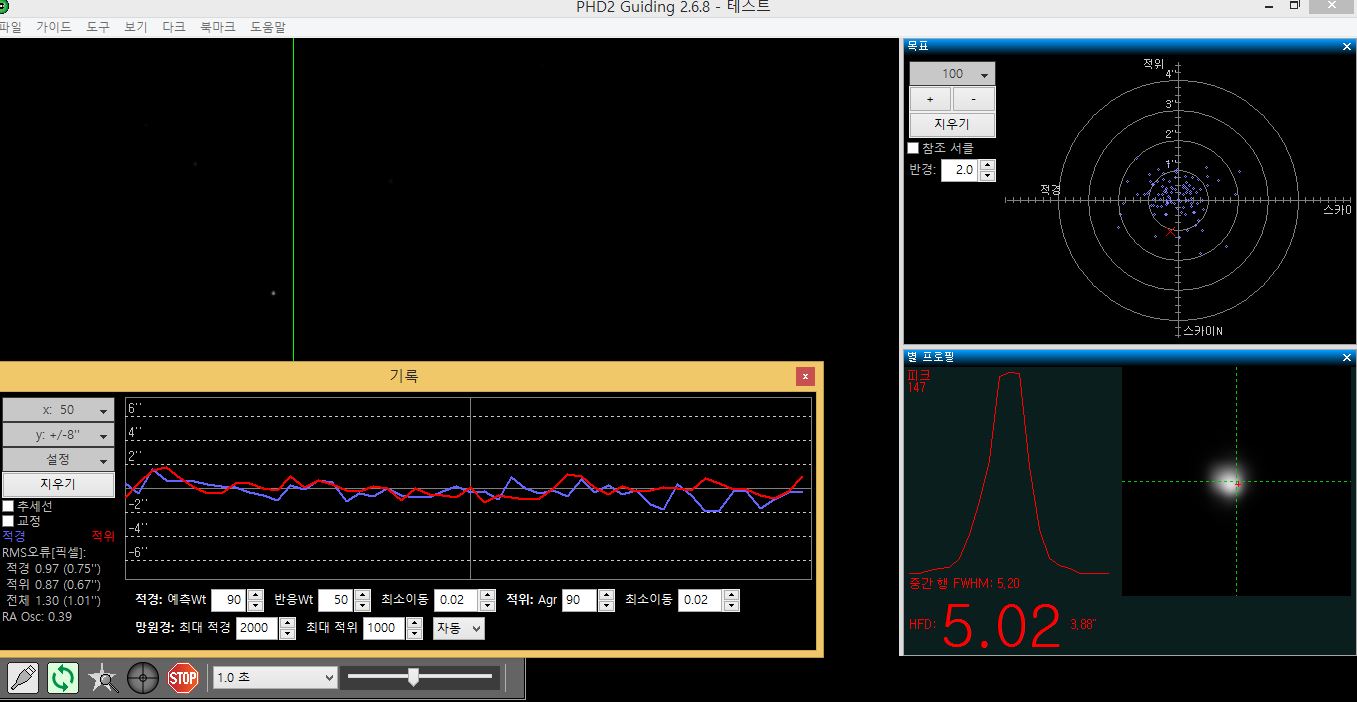Viewport: 1357px width, 702px height.
Task: Start guiding with the crosshair icon
Action: click(x=143, y=678)
